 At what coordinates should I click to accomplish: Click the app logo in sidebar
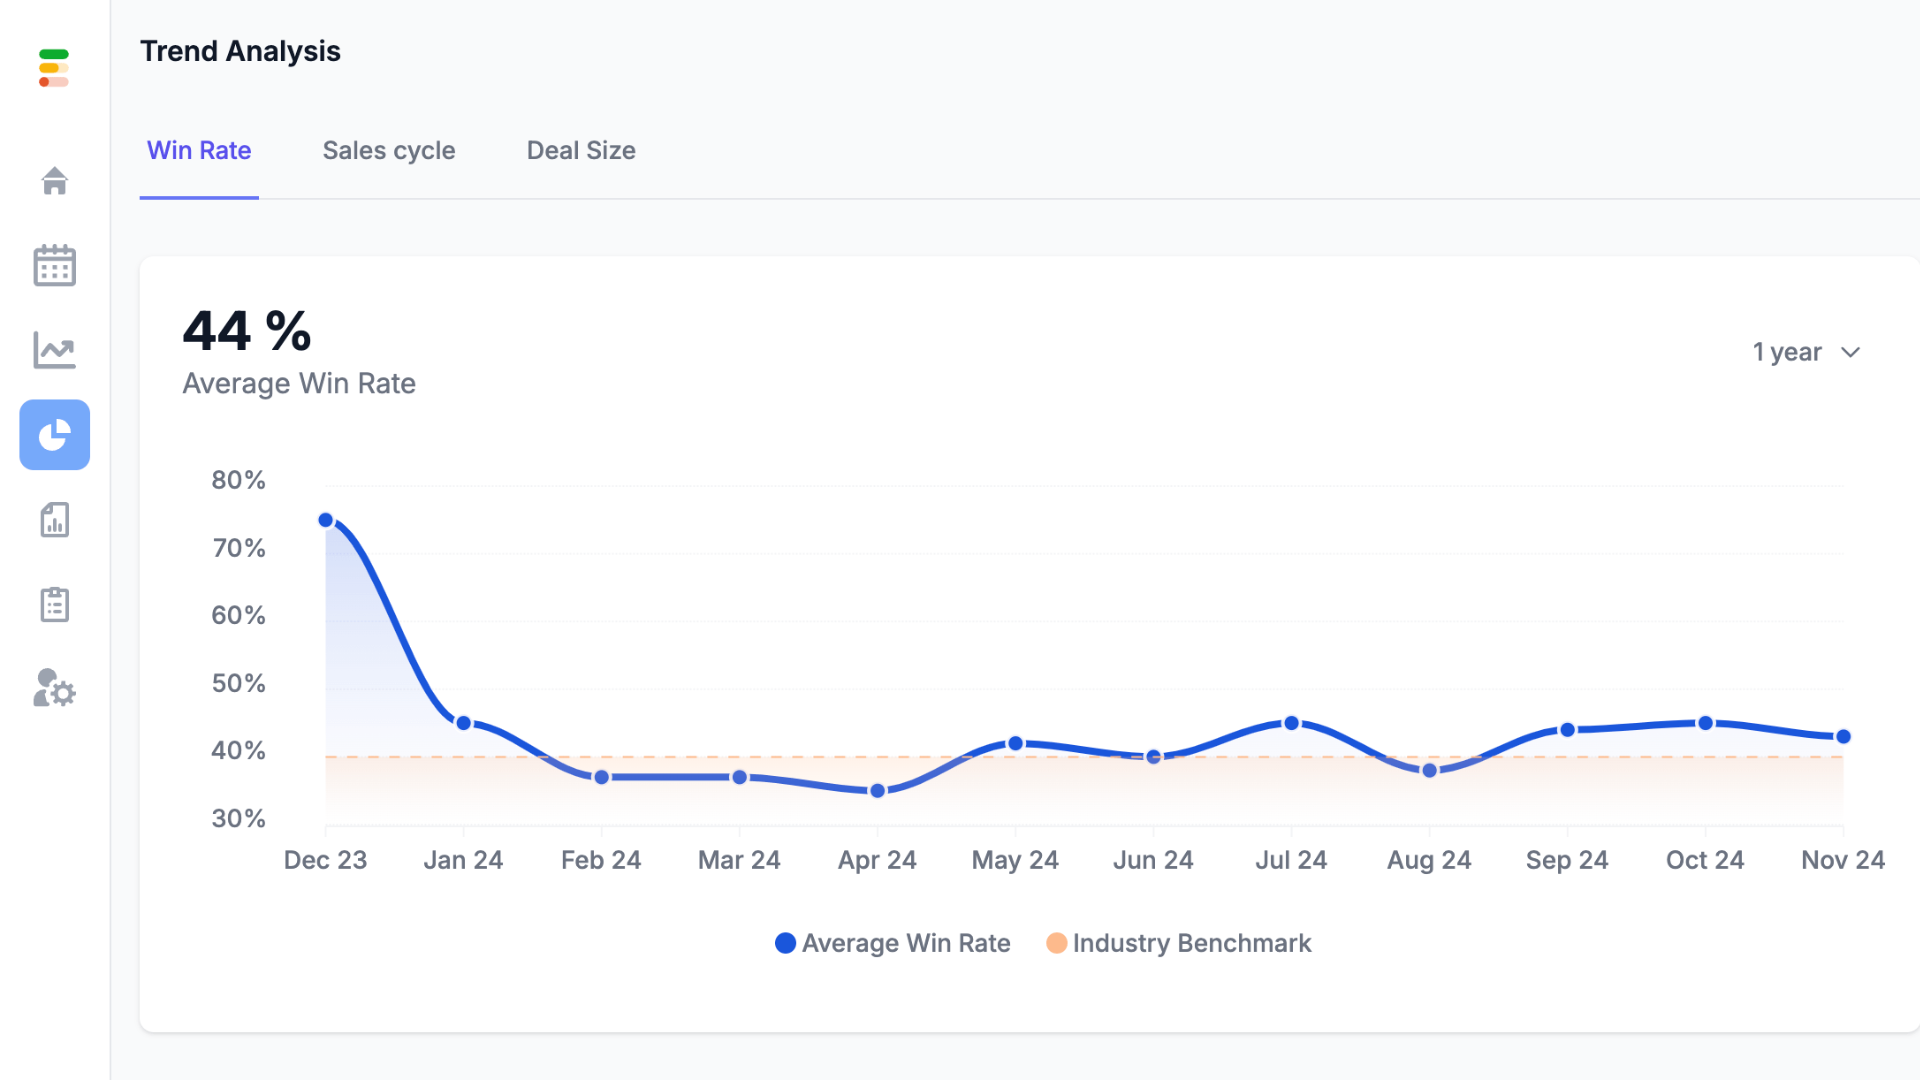coord(54,68)
